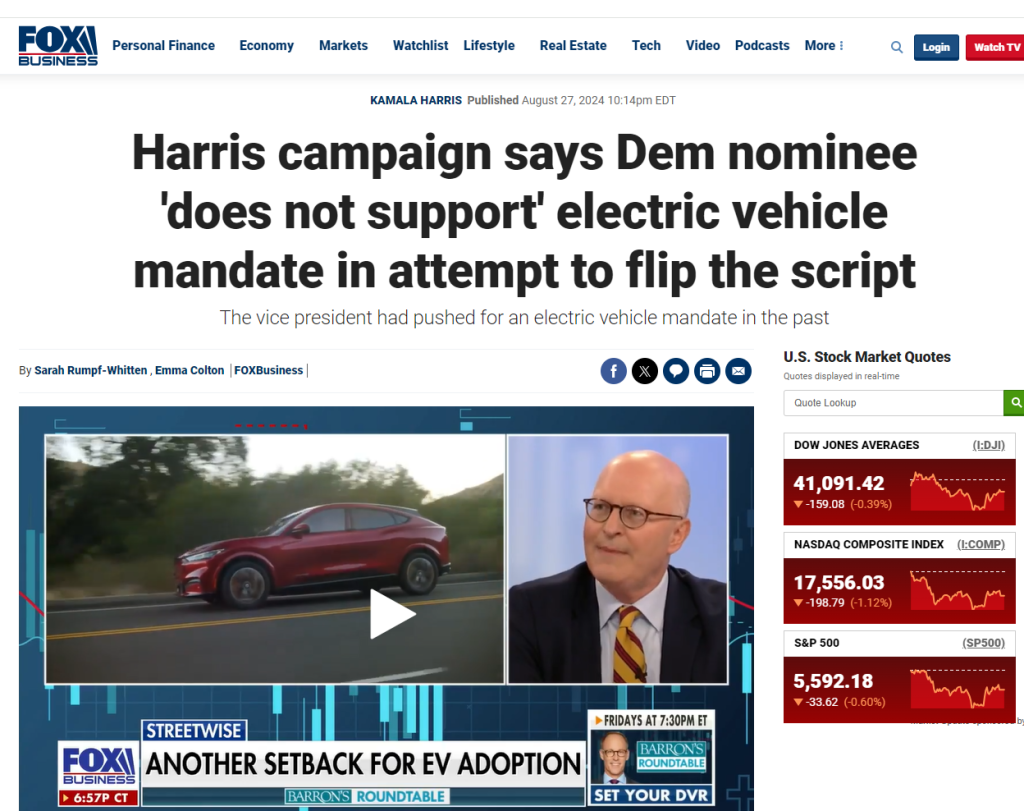Click green quote lookup search button
This screenshot has height=811, width=1024.
coord(1014,403)
